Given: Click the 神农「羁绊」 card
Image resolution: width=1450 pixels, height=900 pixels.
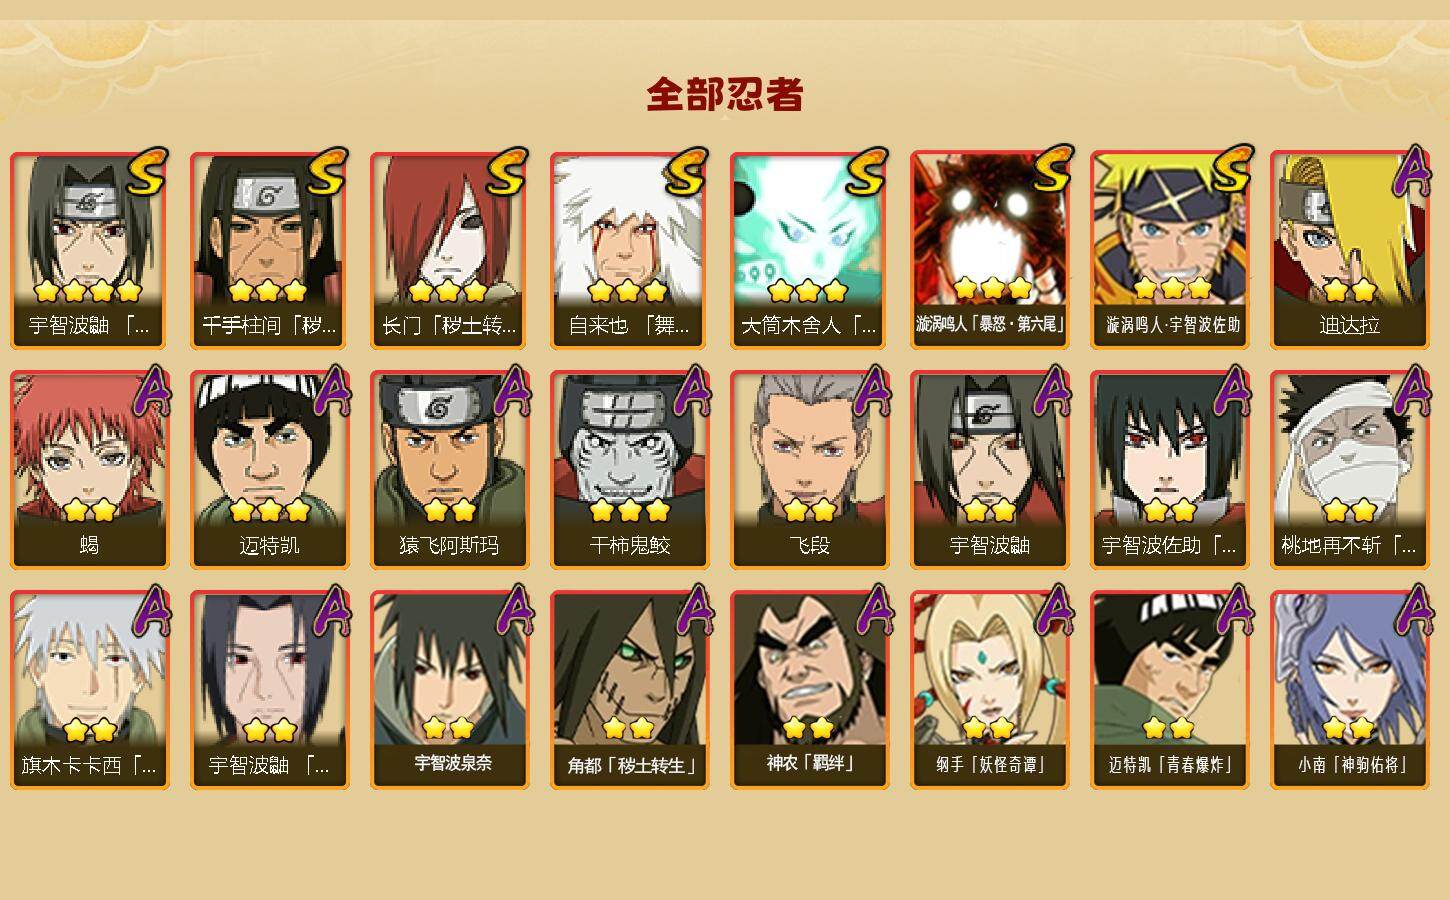Looking at the screenshot, I should tap(809, 690).
